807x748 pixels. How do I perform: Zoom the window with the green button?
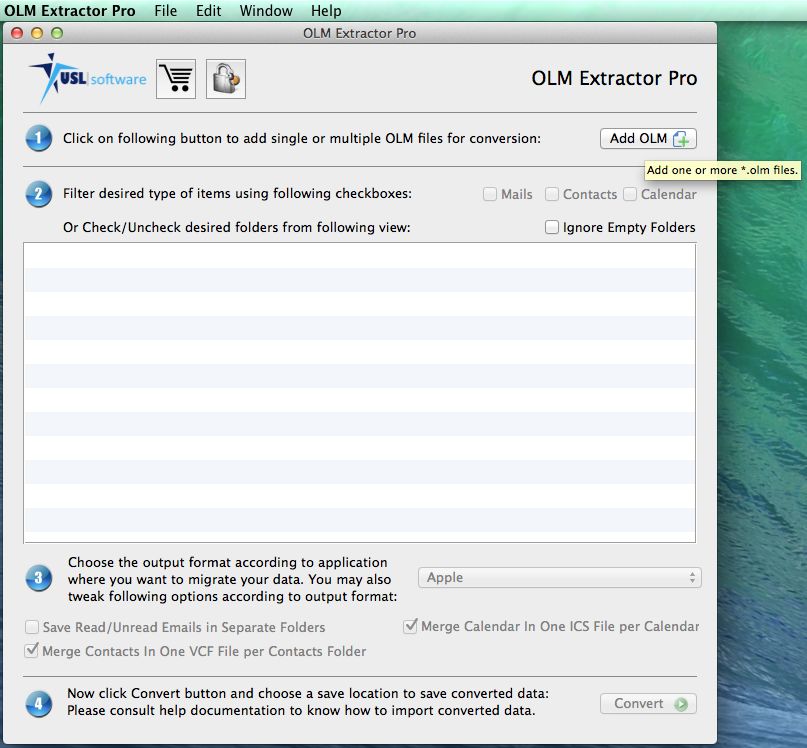click(x=57, y=33)
